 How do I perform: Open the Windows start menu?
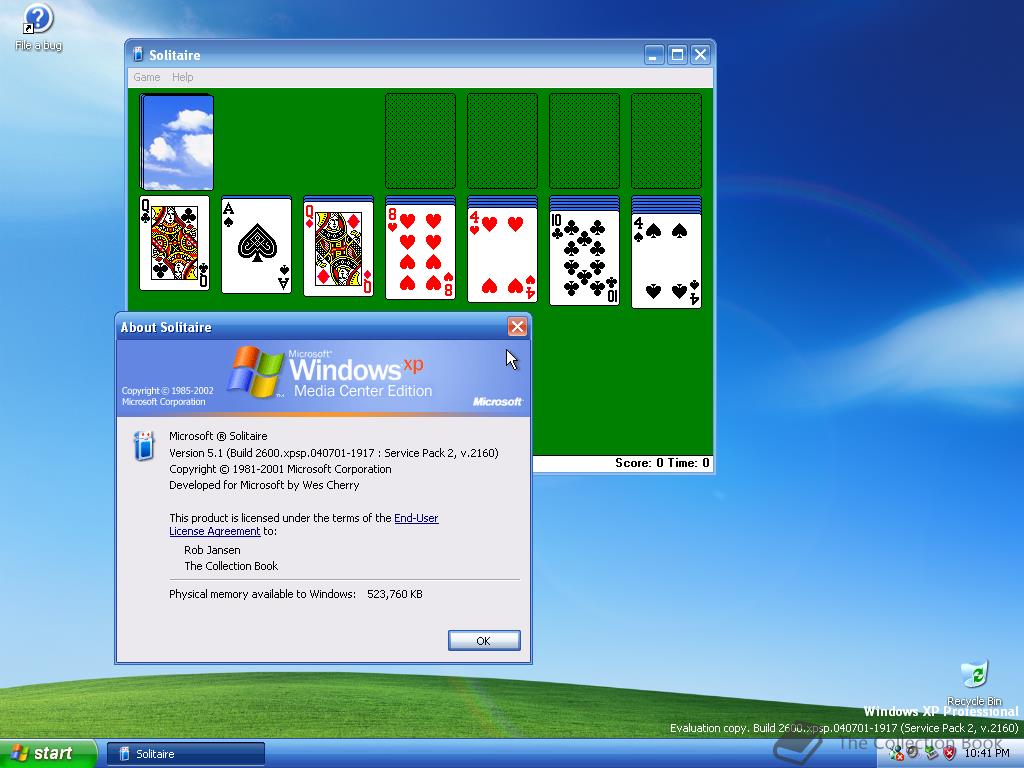point(47,754)
